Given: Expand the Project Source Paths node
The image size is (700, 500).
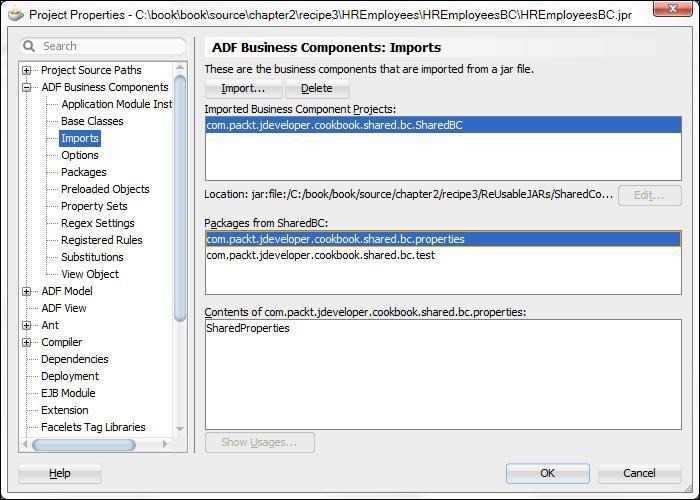Looking at the screenshot, I should (x=27, y=70).
